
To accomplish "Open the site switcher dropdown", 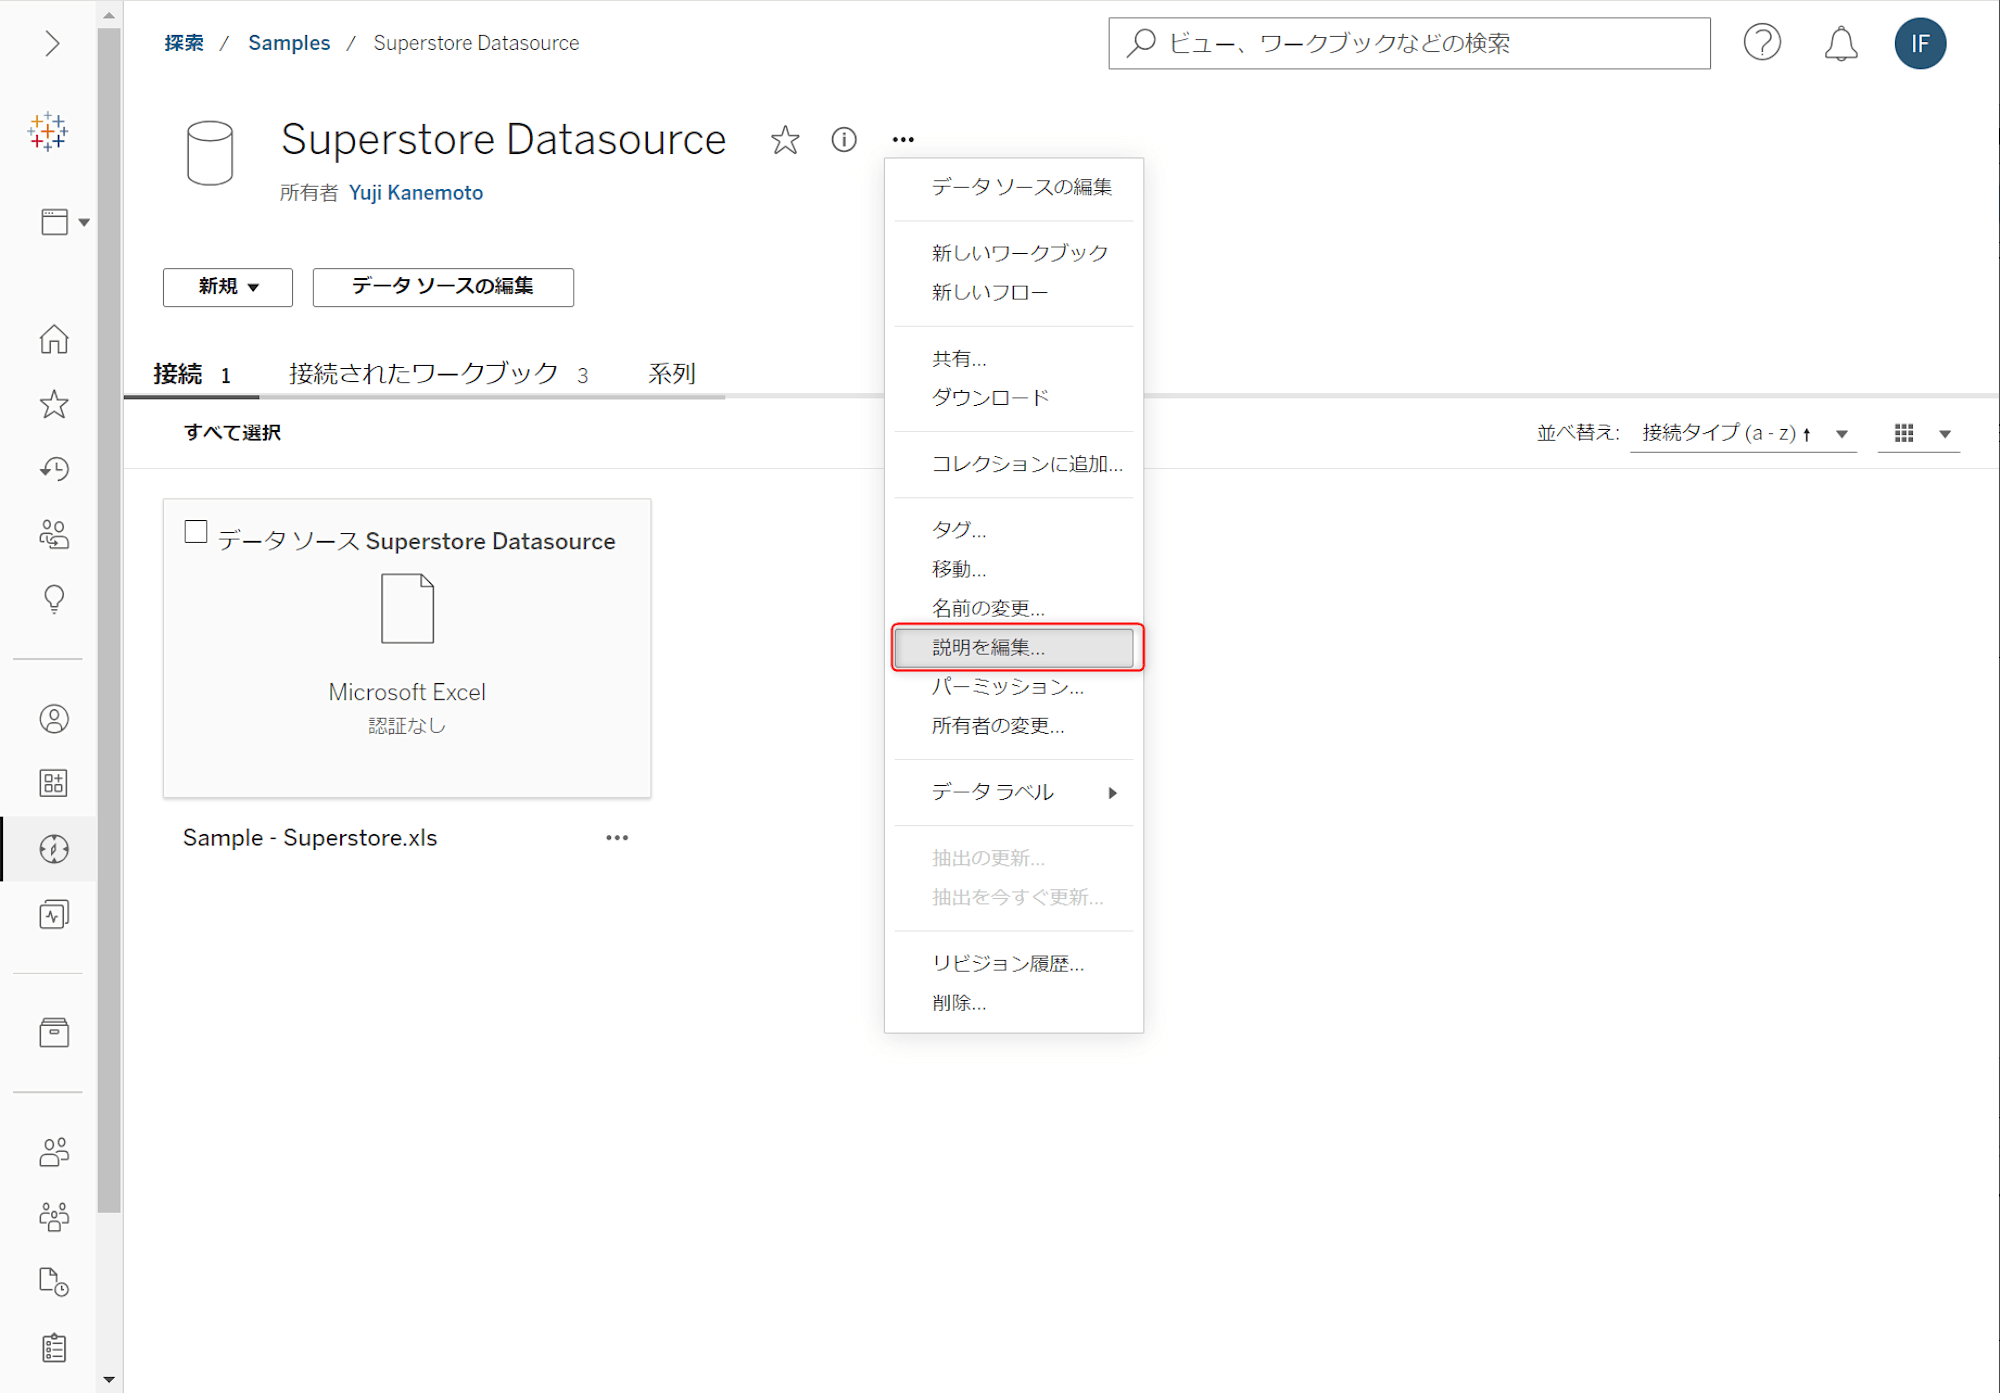I will 65,221.
